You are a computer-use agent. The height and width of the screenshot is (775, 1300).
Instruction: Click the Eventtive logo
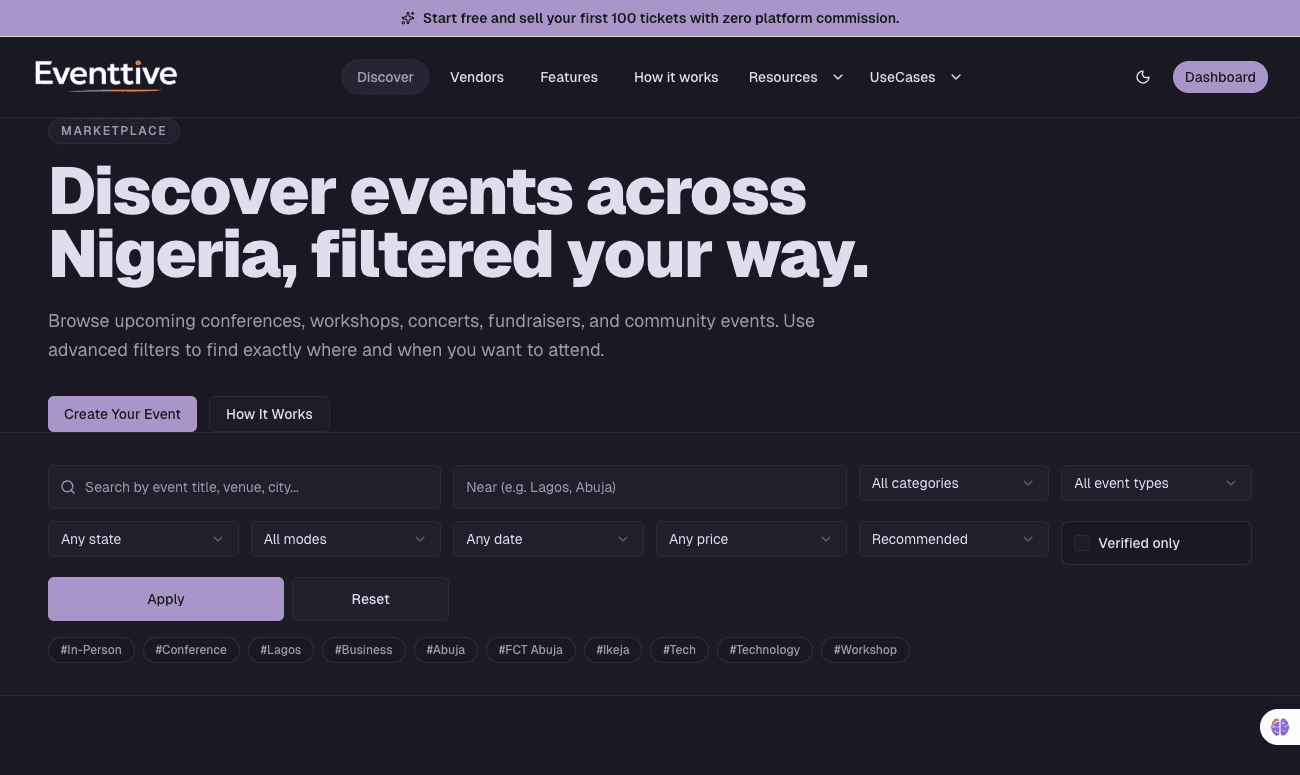[106, 76]
